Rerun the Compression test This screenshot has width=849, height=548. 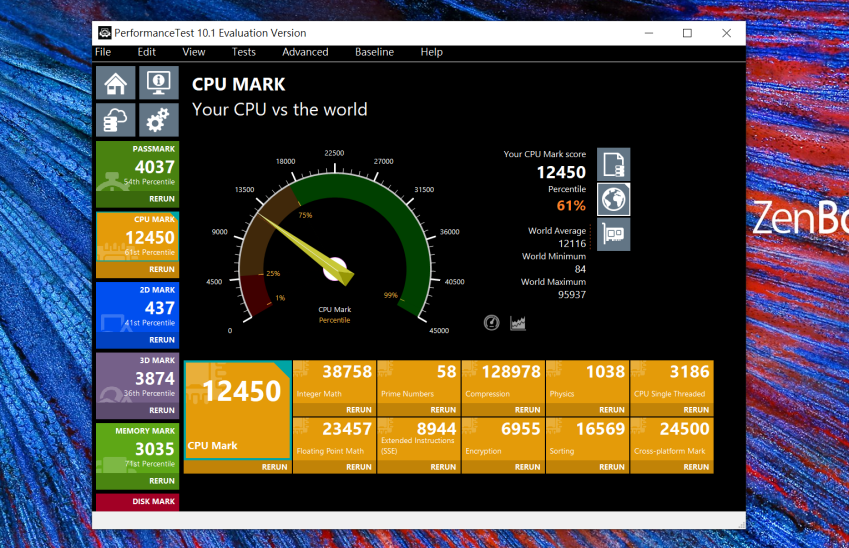coord(527,410)
